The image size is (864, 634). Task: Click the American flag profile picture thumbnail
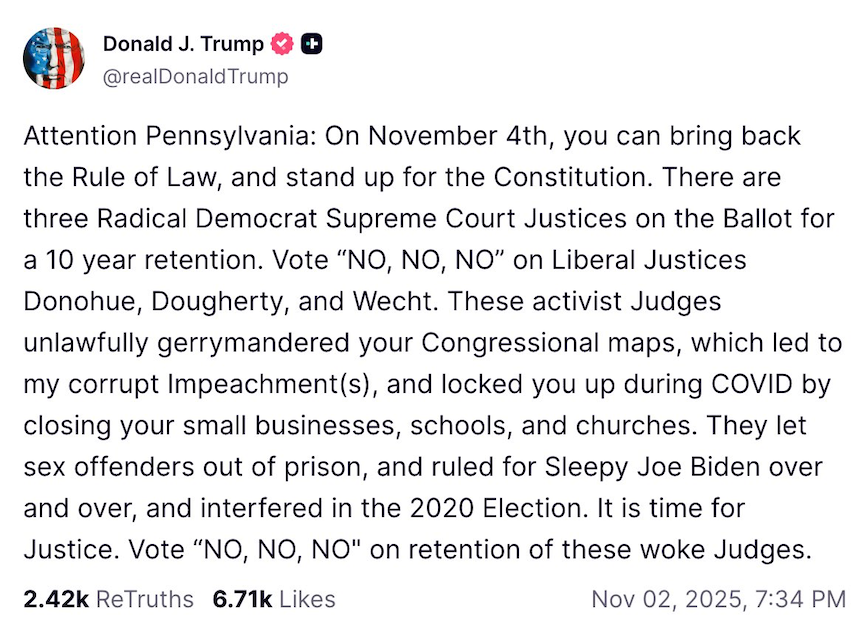point(55,58)
